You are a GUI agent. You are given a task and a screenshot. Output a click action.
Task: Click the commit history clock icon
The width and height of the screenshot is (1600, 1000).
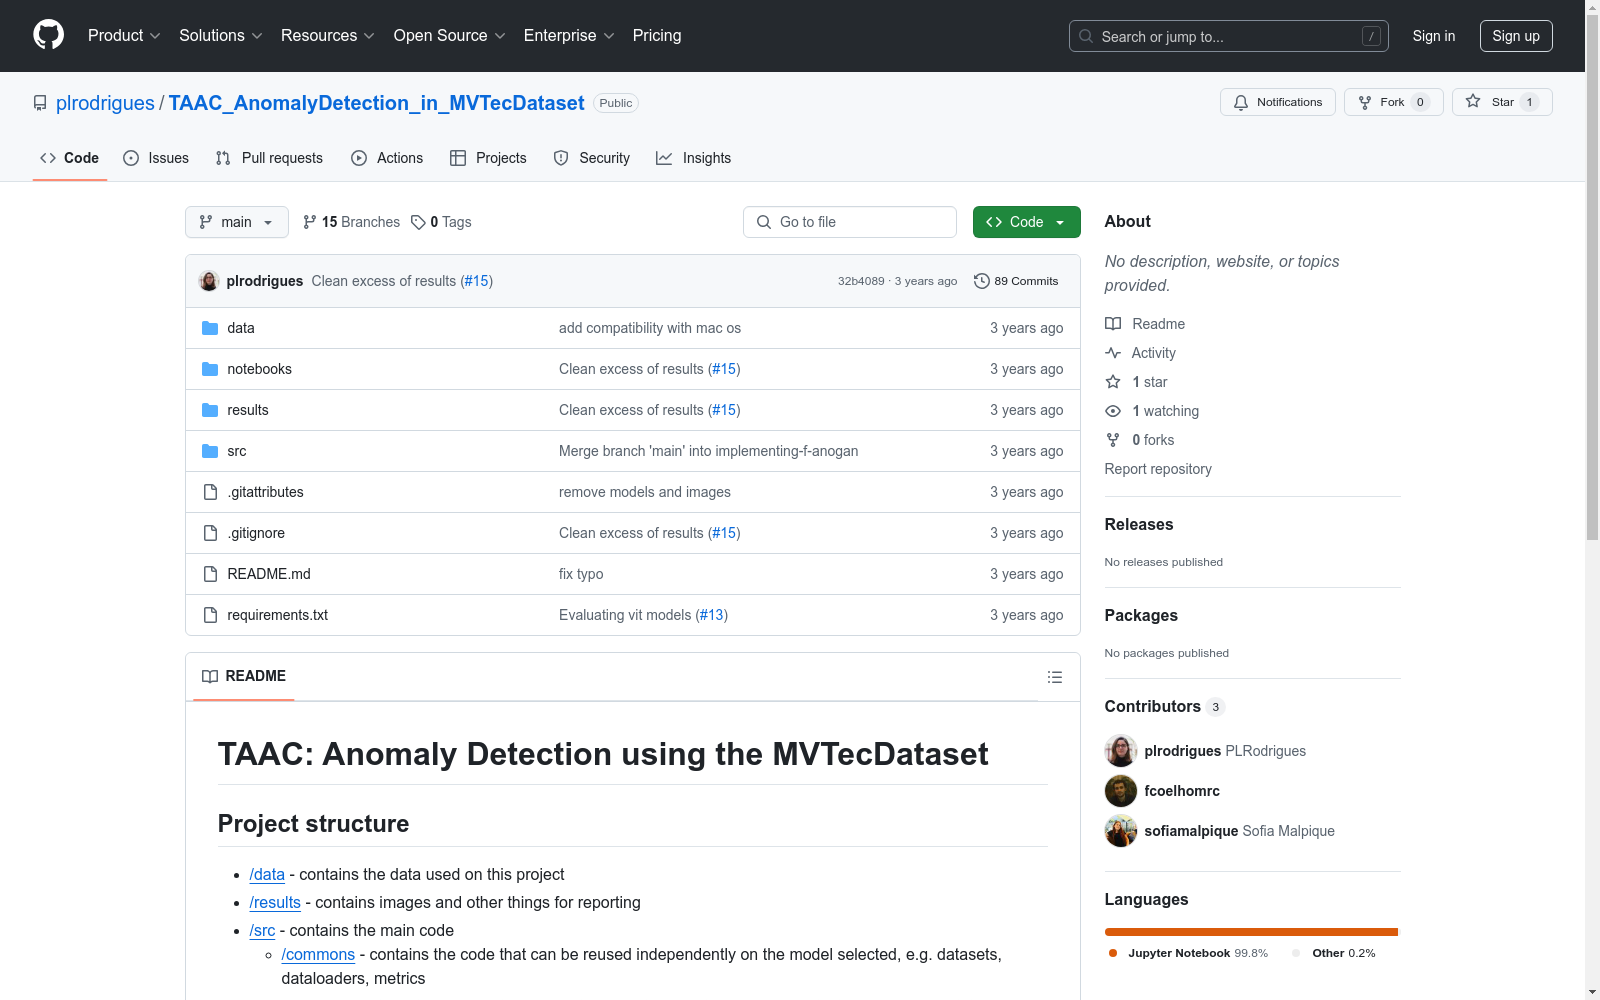(982, 281)
